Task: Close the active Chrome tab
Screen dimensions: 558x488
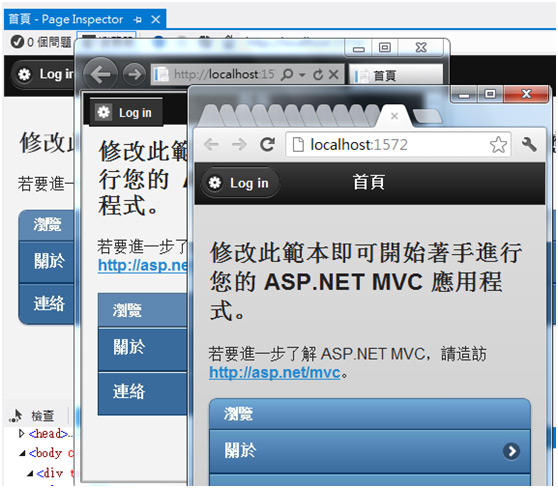Action: coord(394,116)
